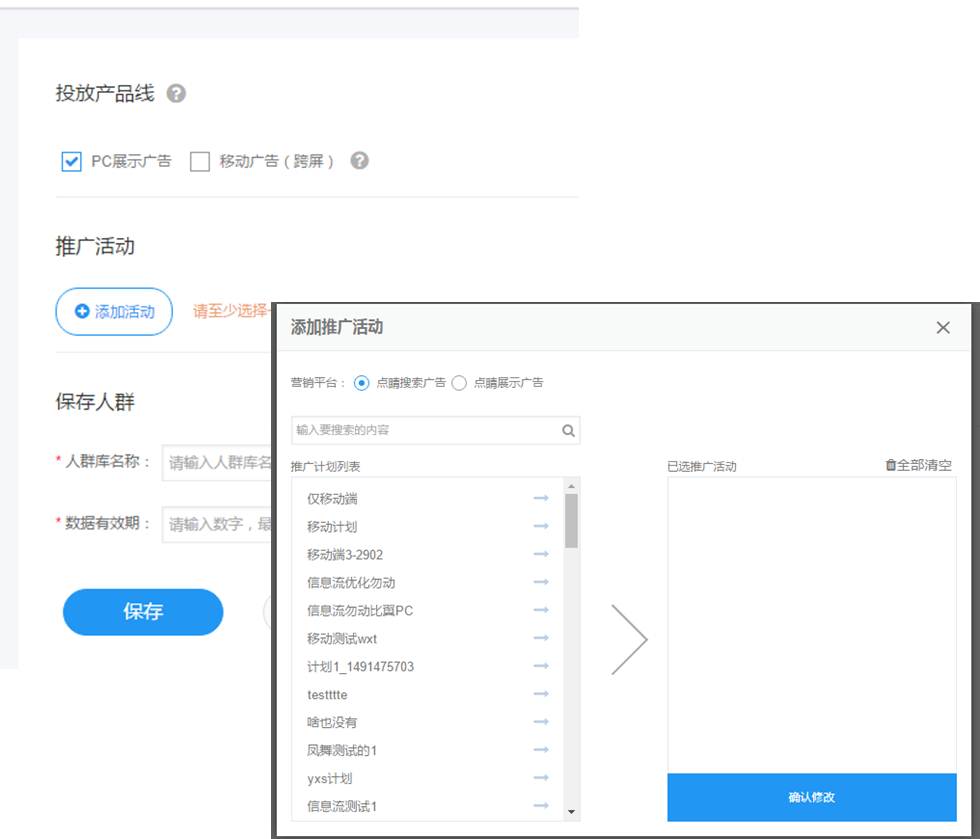Select the 点睛展示广告 radio button
Screen dimensions: 980x839
pos(459,382)
